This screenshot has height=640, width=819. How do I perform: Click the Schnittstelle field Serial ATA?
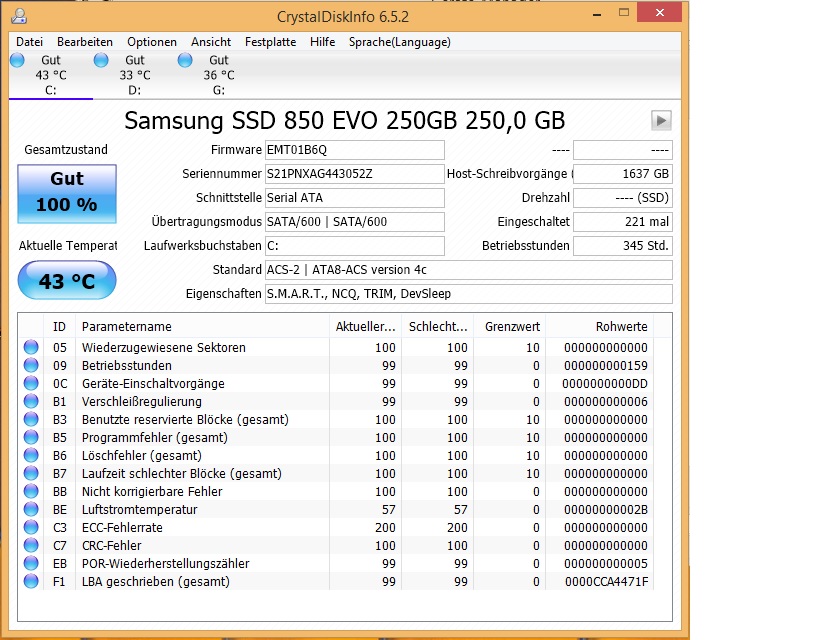tap(355, 198)
